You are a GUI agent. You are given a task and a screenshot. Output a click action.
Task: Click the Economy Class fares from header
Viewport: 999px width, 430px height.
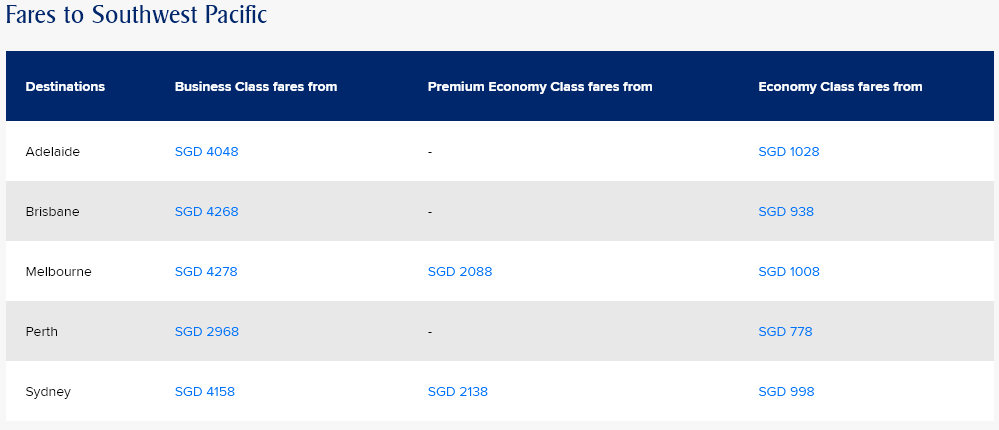point(840,87)
